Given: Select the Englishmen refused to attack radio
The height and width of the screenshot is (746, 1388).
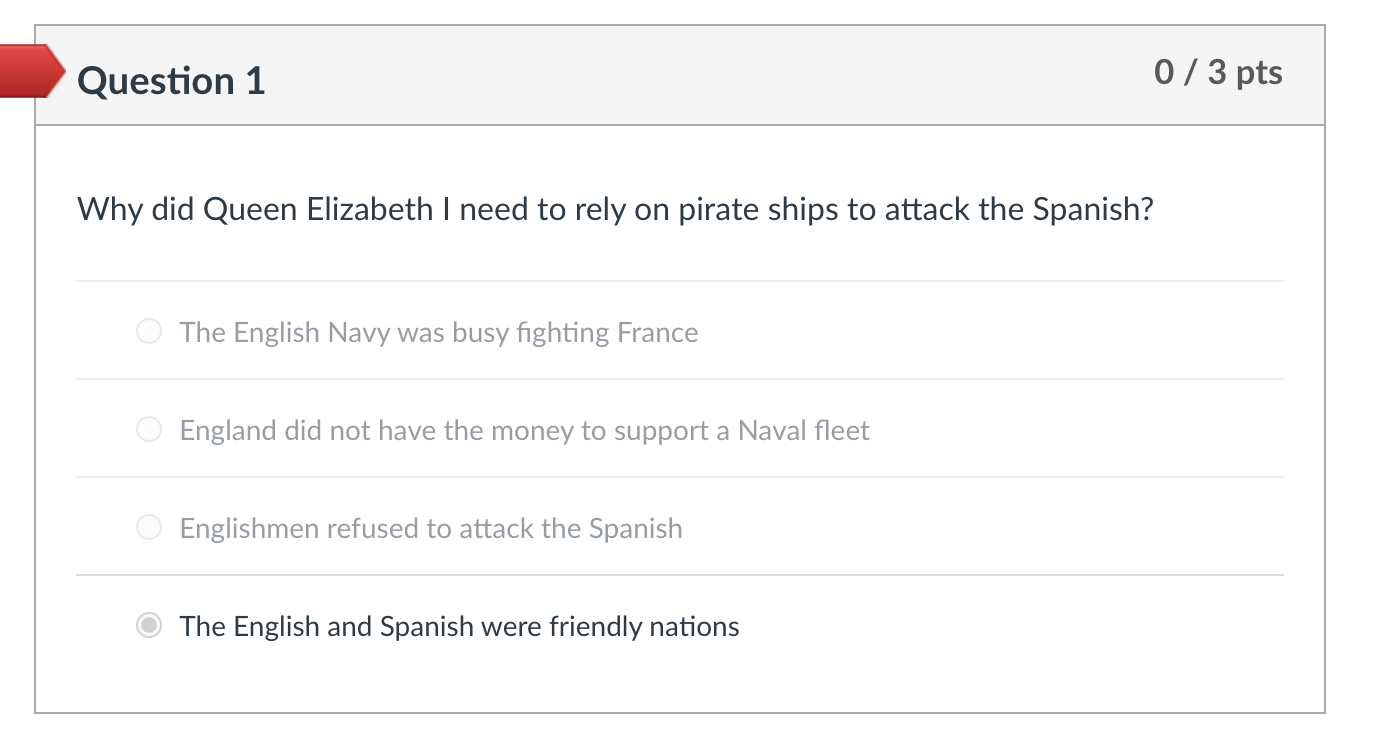Looking at the screenshot, I should [149, 528].
